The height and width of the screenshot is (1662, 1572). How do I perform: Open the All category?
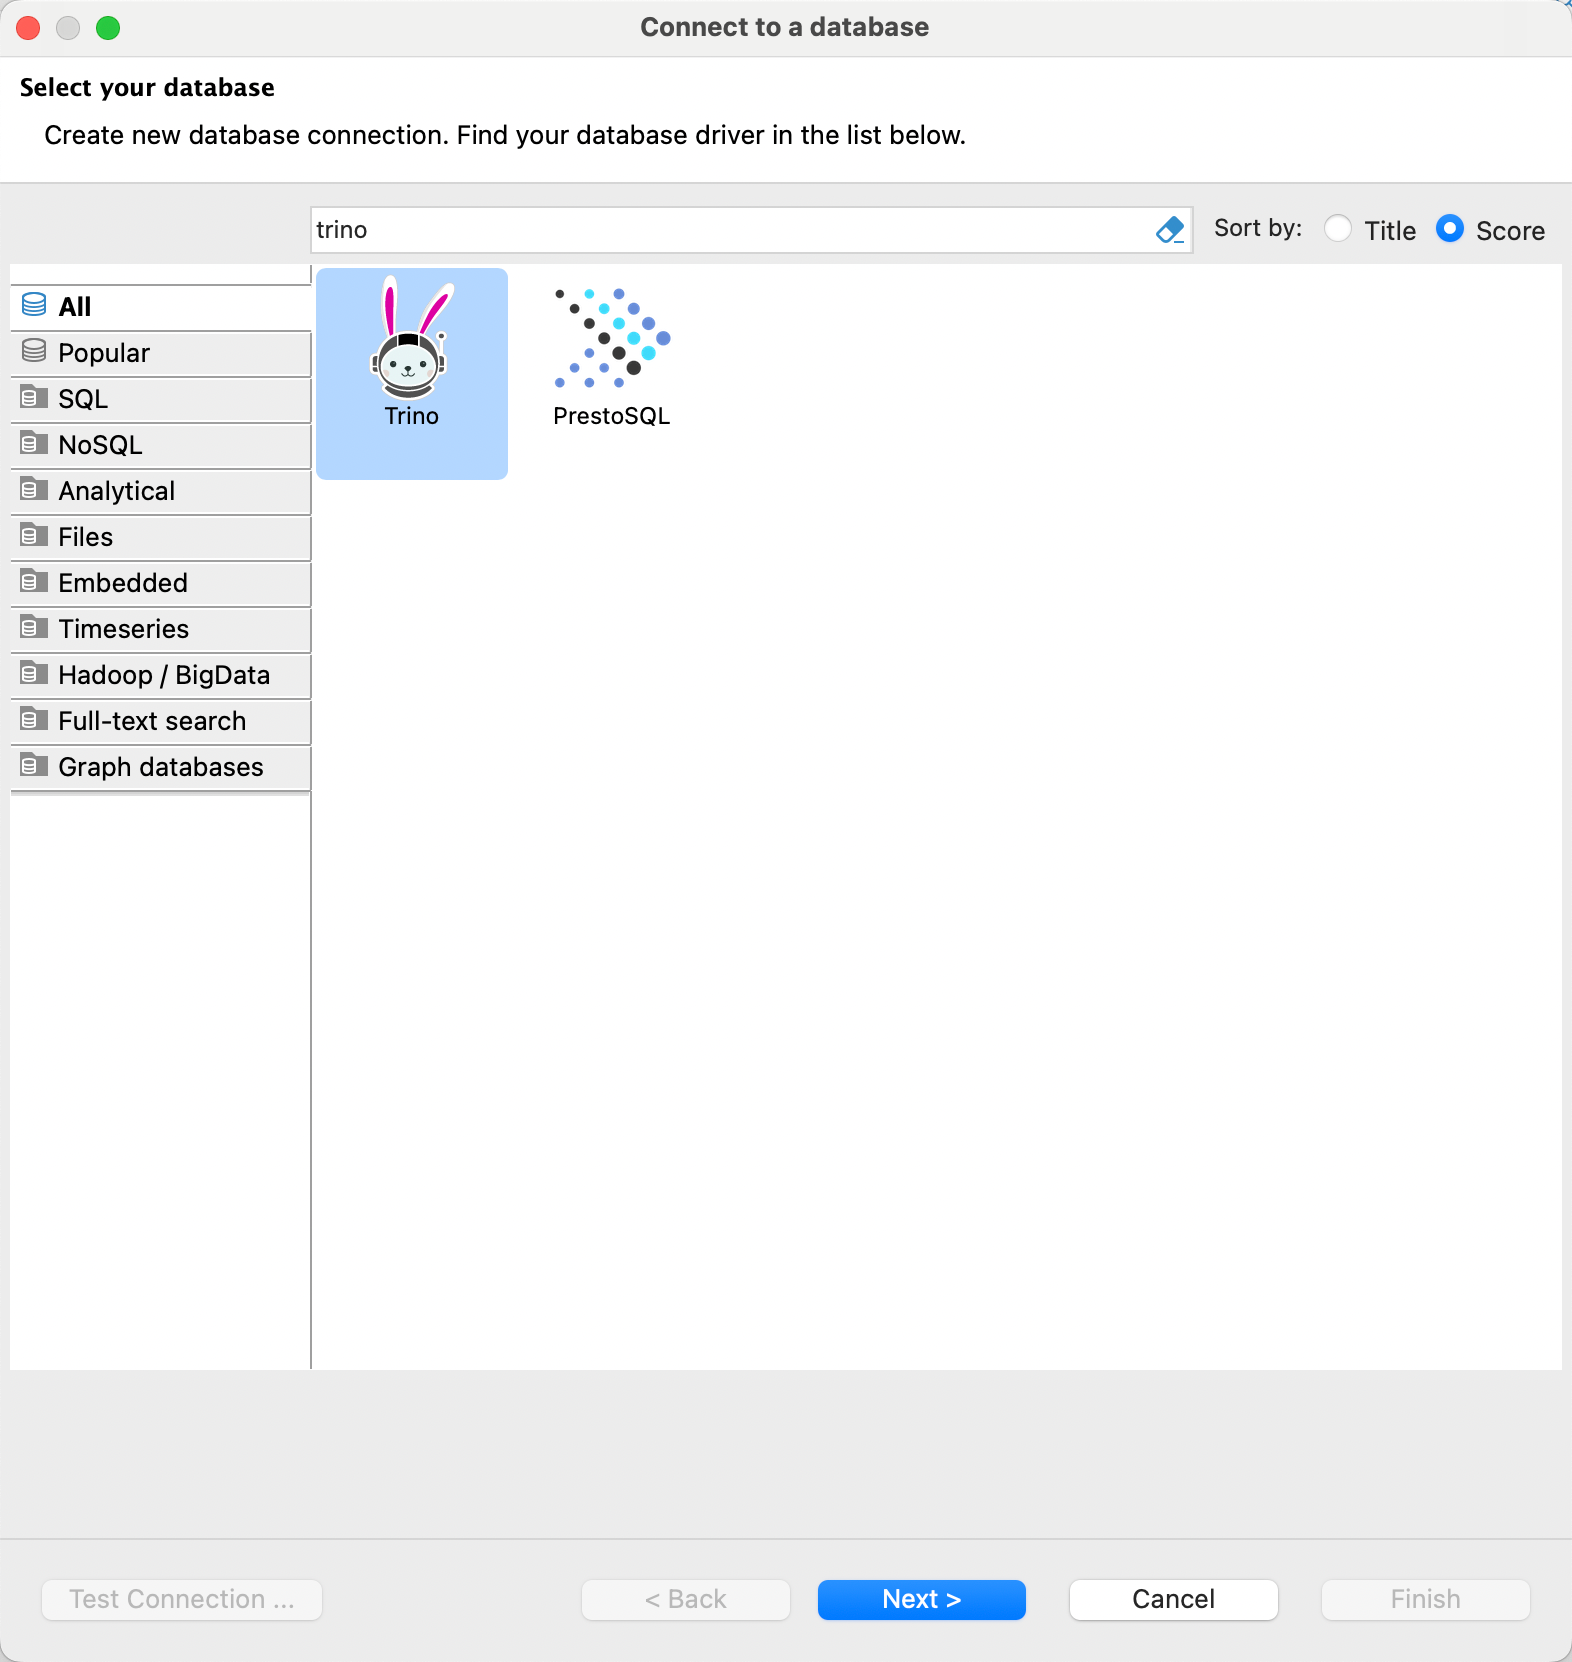point(161,307)
